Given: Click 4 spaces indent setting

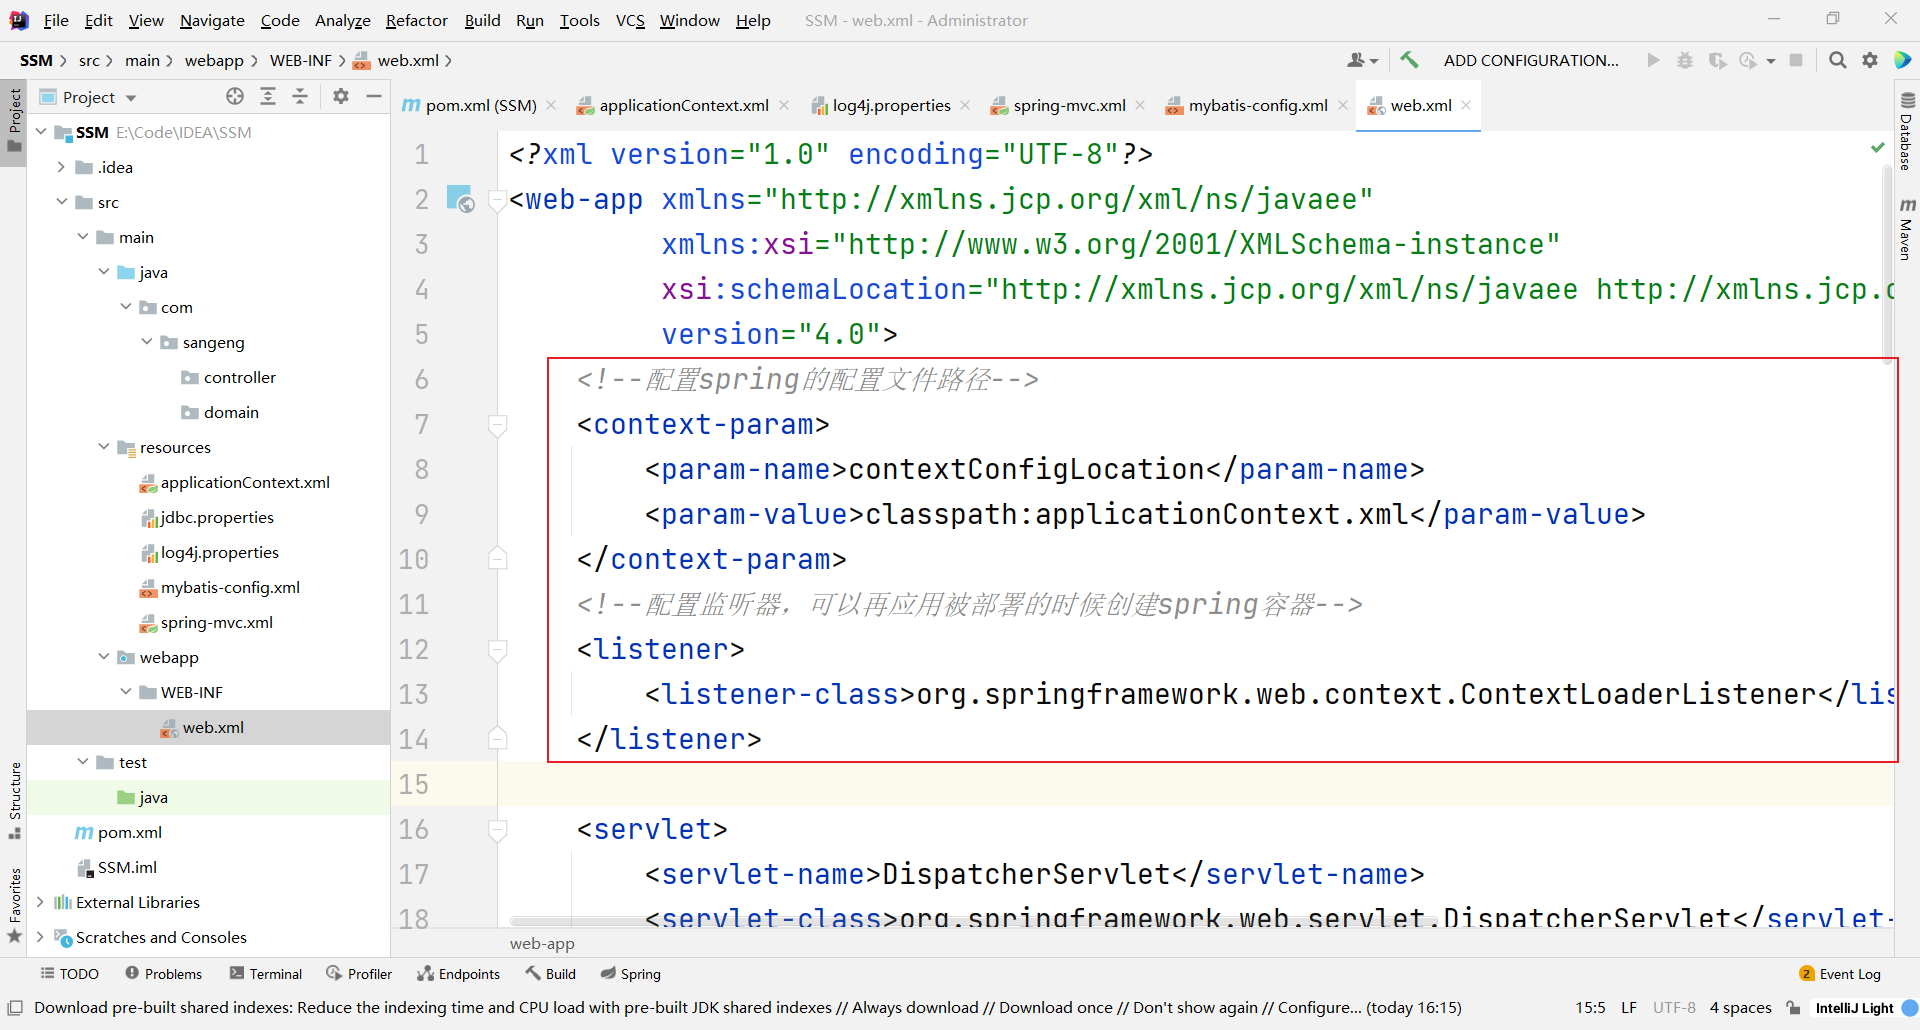Looking at the screenshot, I should point(1740,1007).
